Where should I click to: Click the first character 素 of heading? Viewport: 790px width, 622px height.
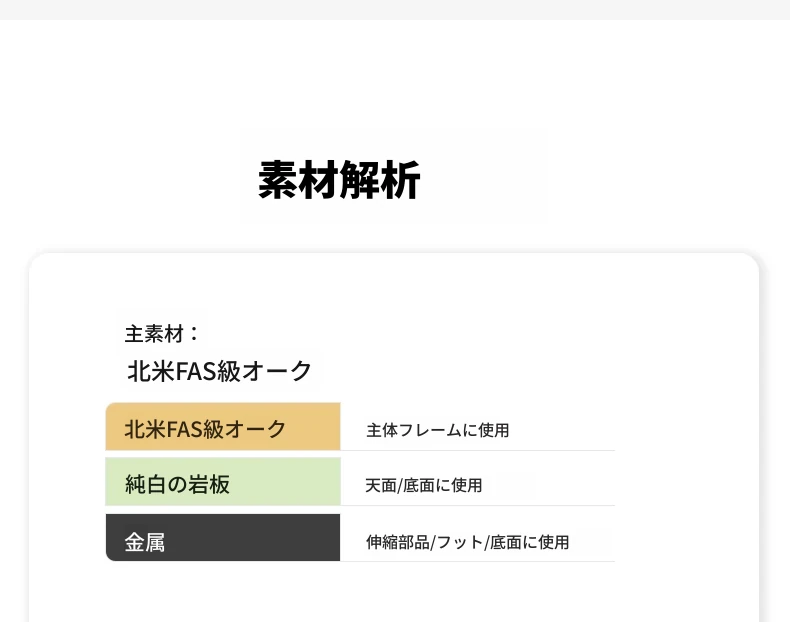click(x=278, y=180)
